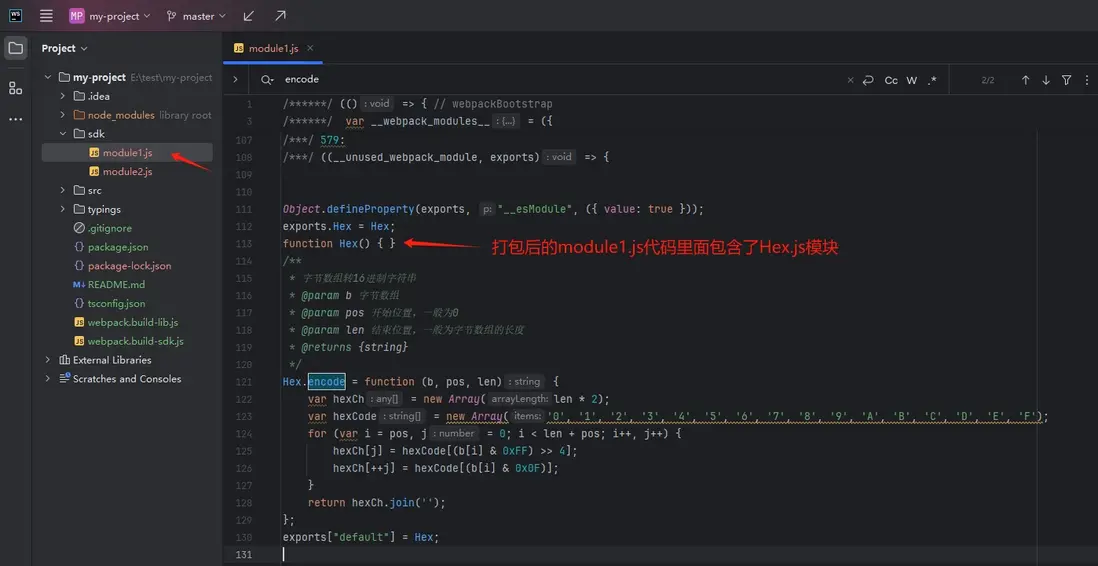Open the main hamburger menu
The width and height of the screenshot is (1098, 566).
[x=46, y=15]
